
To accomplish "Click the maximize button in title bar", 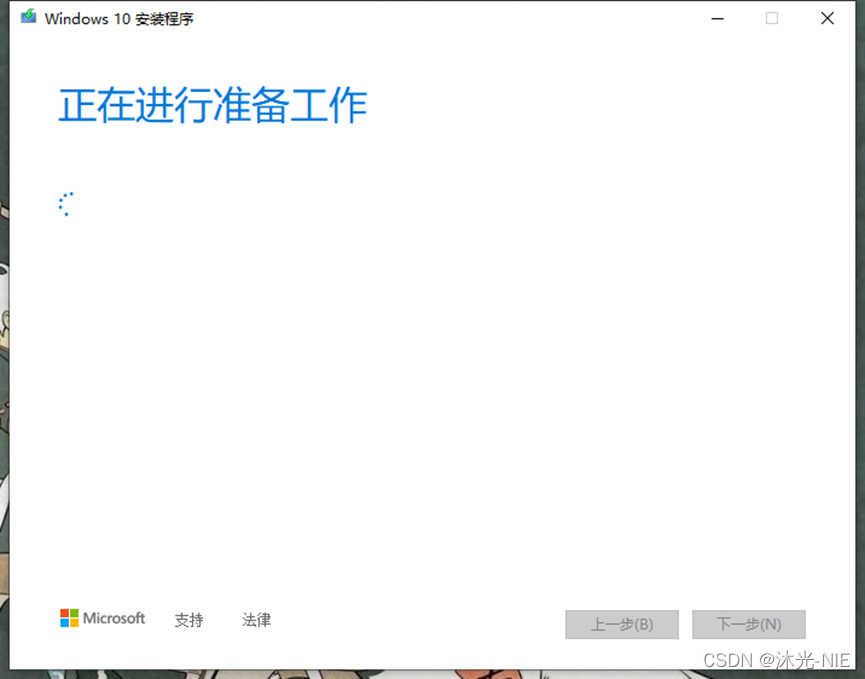I will click(772, 19).
